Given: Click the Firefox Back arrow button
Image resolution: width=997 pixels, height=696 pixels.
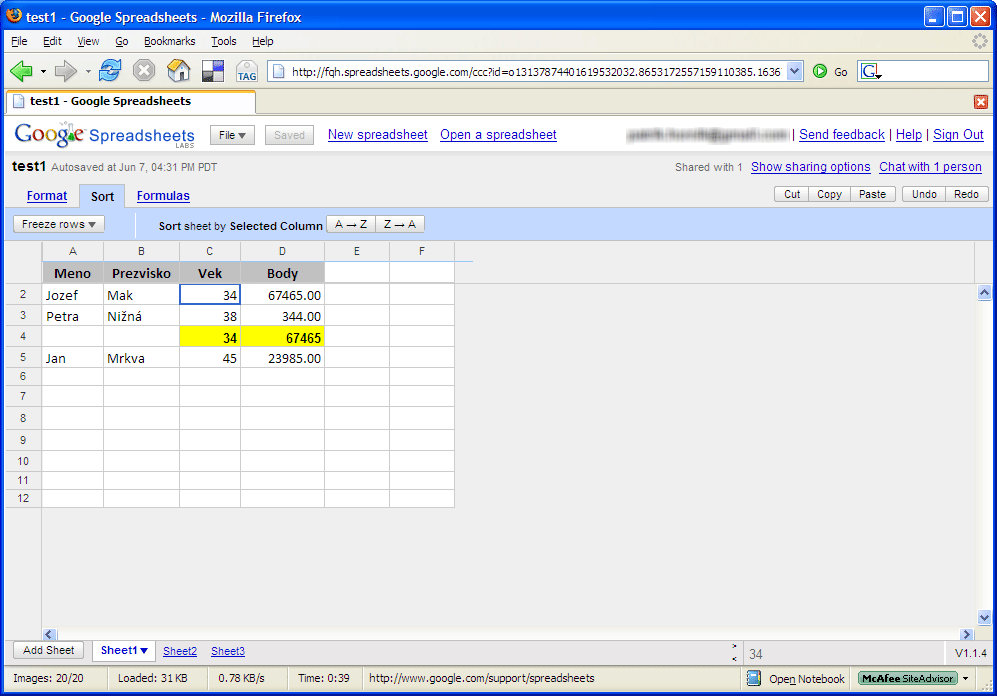Looking at the screenshot, I should tap(21, 71).
